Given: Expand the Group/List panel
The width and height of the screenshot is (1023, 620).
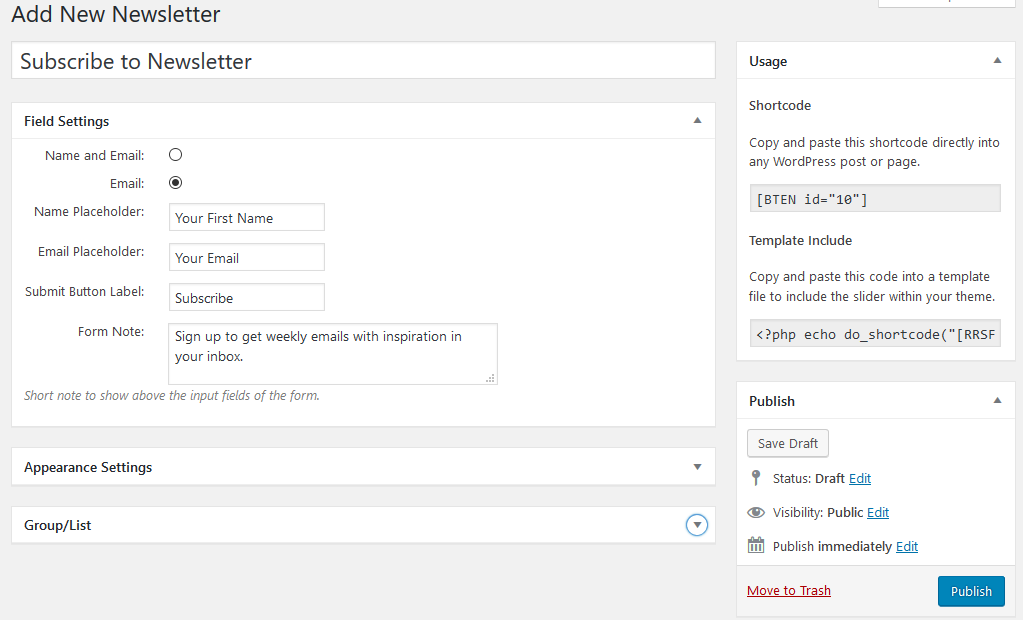Looking at the screenshot, I should tap(697, 525).
